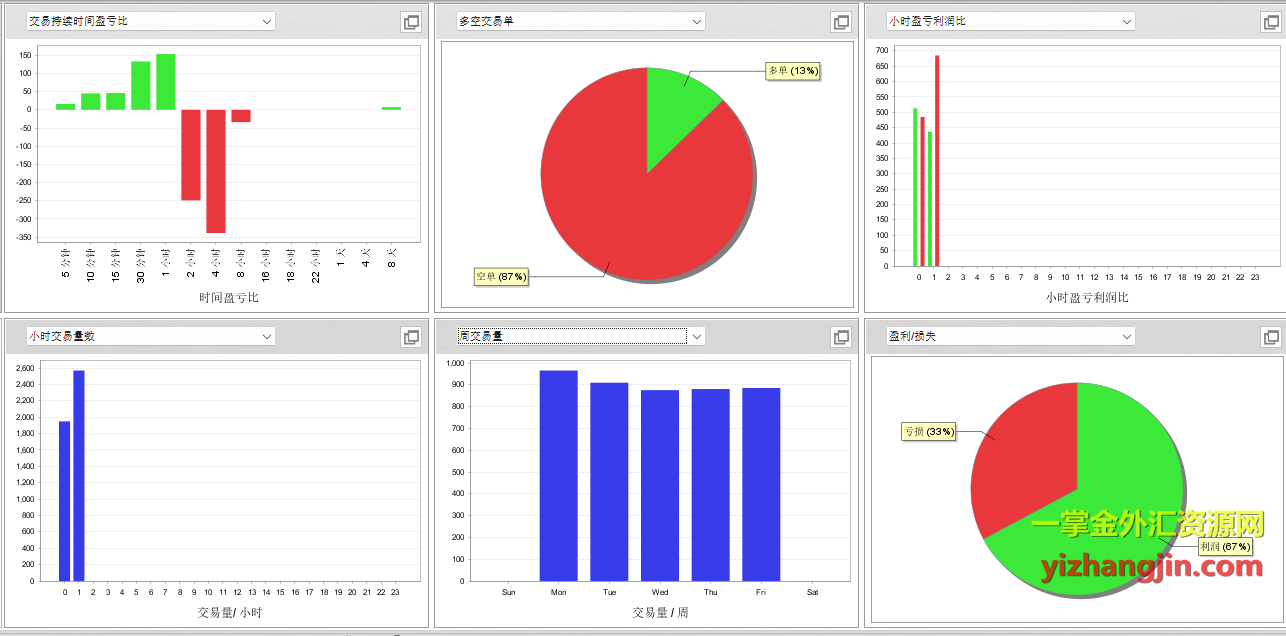The height and width of the screenshot is (636, 1286).
Task: Pop out the 周交易量 chart panel
Action: pos(841,338)
